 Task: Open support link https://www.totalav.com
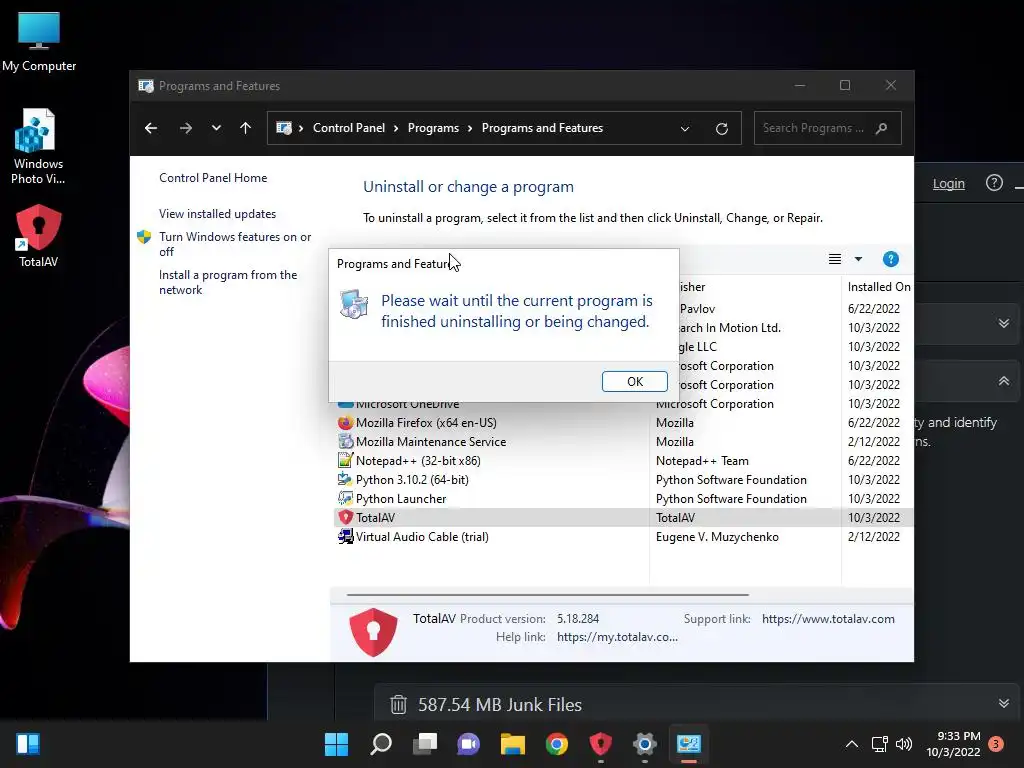click(828, 618)
